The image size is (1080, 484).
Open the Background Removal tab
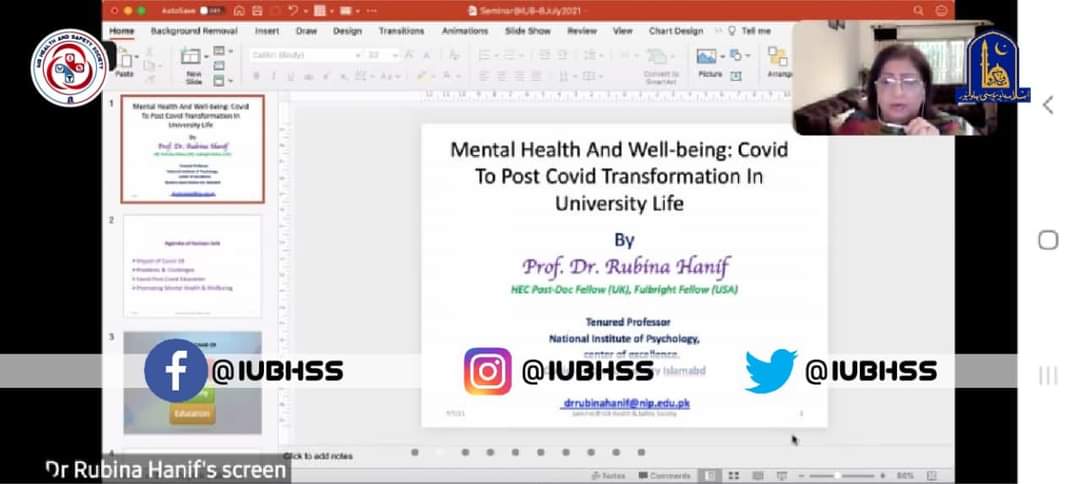[x=194, y=31]
